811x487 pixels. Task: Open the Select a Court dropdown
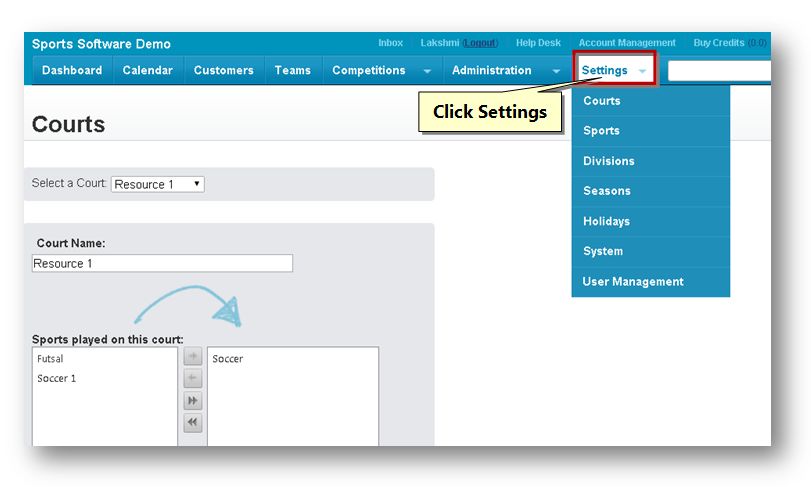[158, 184]
